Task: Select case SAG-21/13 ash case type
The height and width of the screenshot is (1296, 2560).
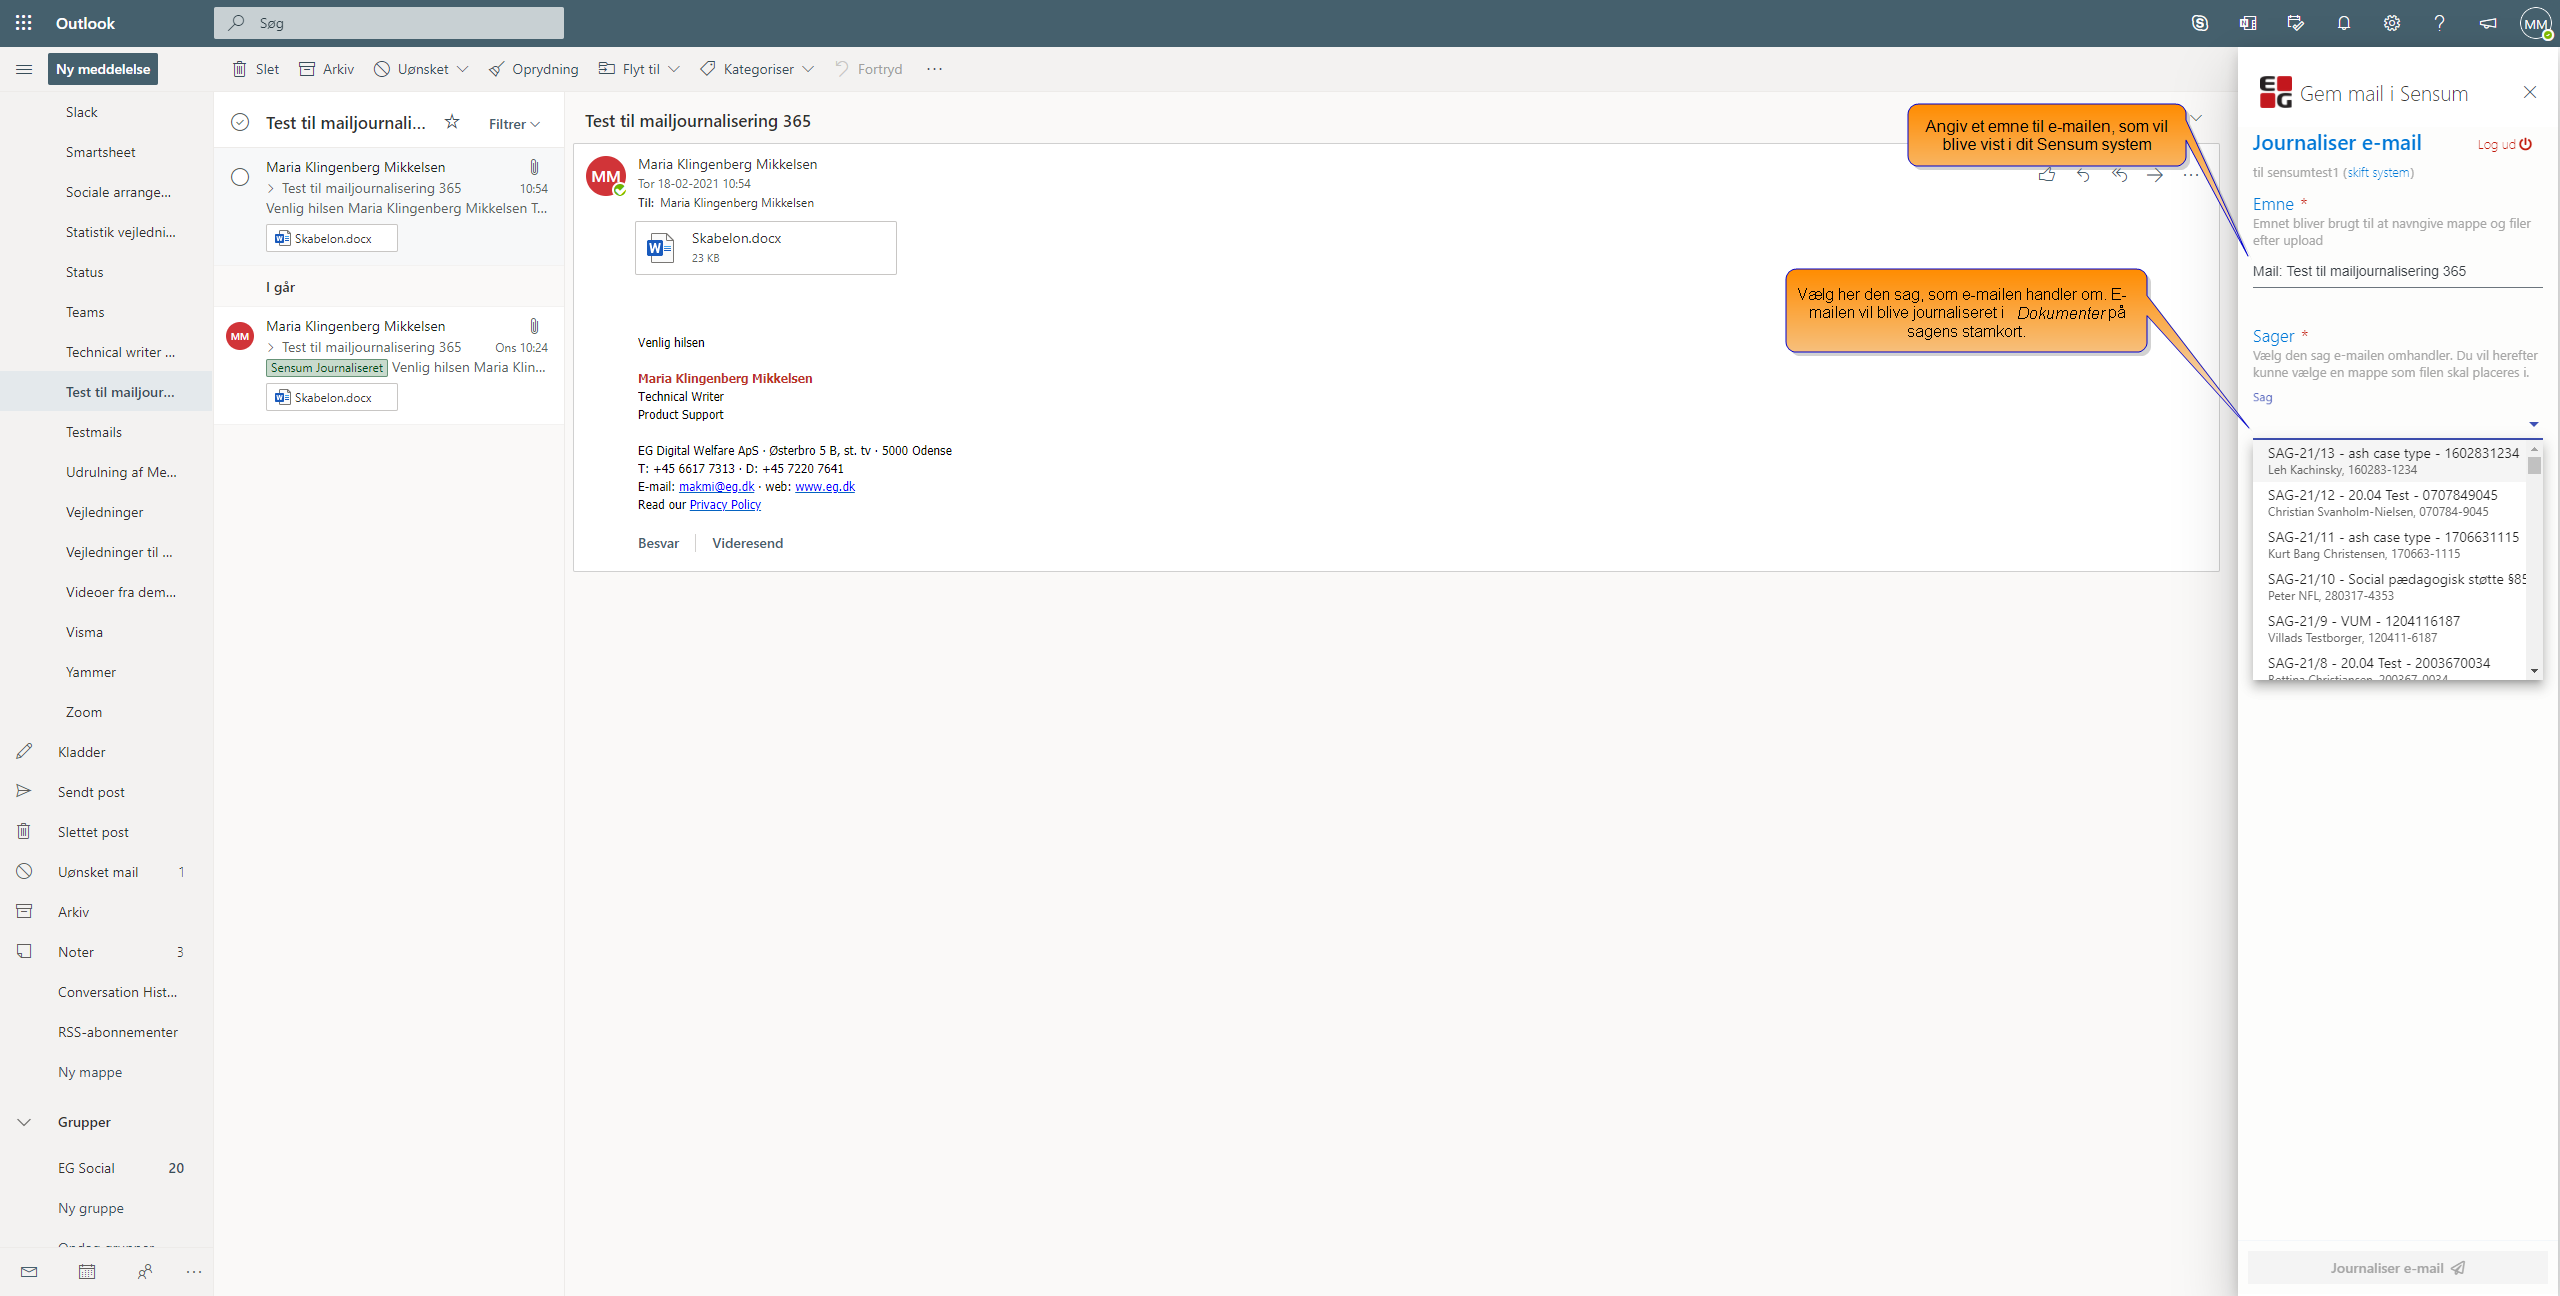Action: click(2389, 461)
